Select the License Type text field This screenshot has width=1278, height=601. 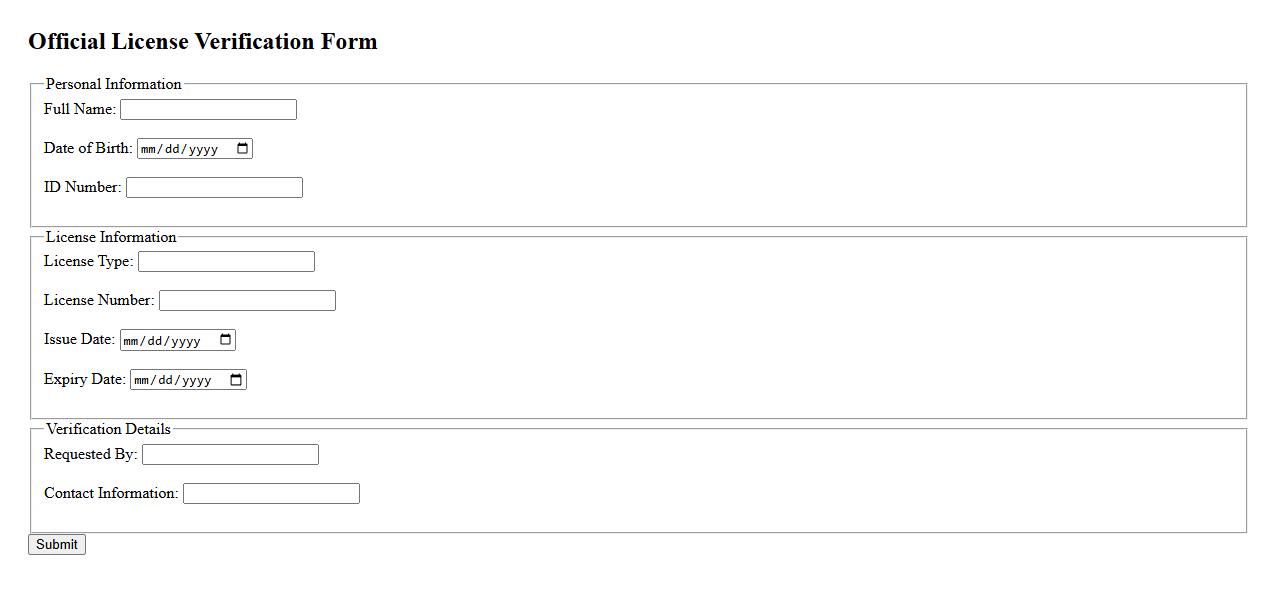[x=226, y=261]
